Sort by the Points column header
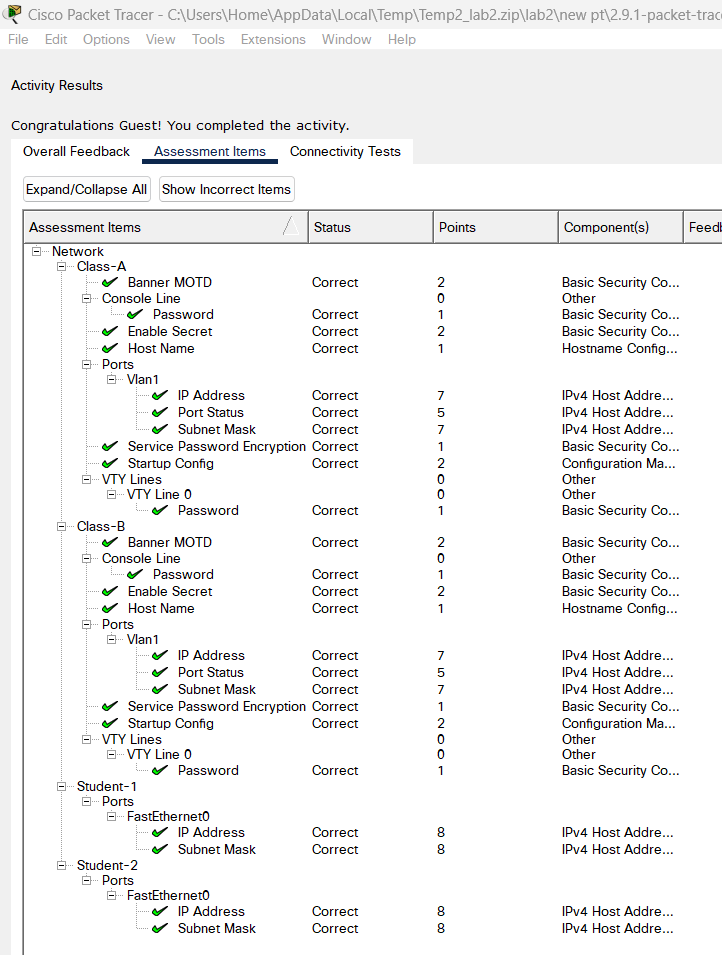The image size is (722, 955). tap(495, 227)
